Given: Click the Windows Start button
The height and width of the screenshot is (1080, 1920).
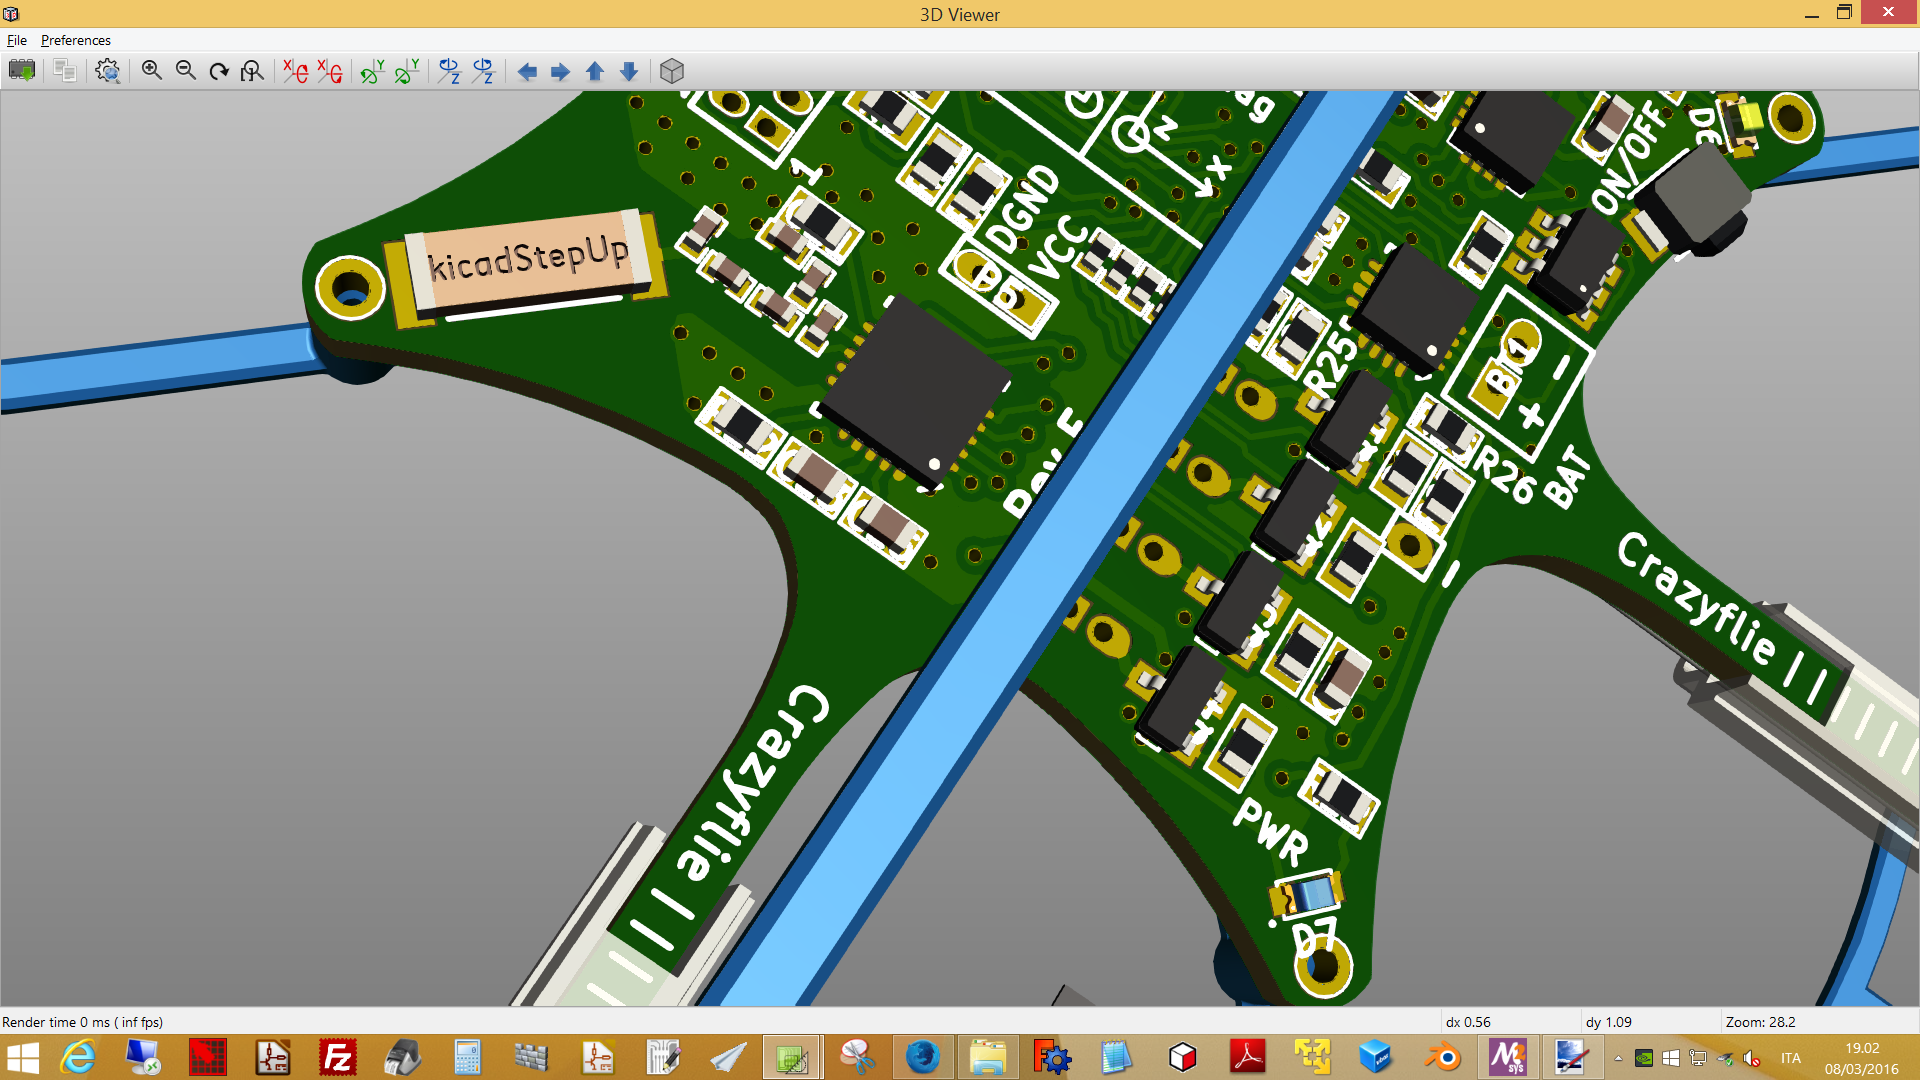Looking at the screenshot, I should (x=23, y=1057).
